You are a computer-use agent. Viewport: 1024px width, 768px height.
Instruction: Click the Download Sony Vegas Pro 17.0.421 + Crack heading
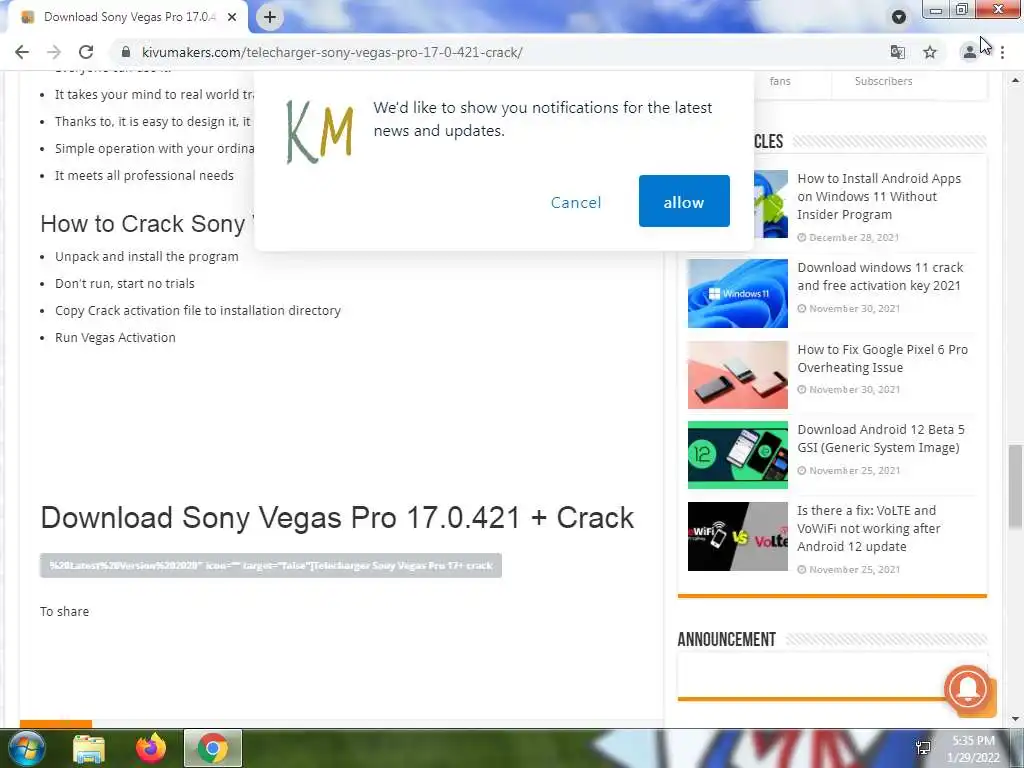[337, 518]
